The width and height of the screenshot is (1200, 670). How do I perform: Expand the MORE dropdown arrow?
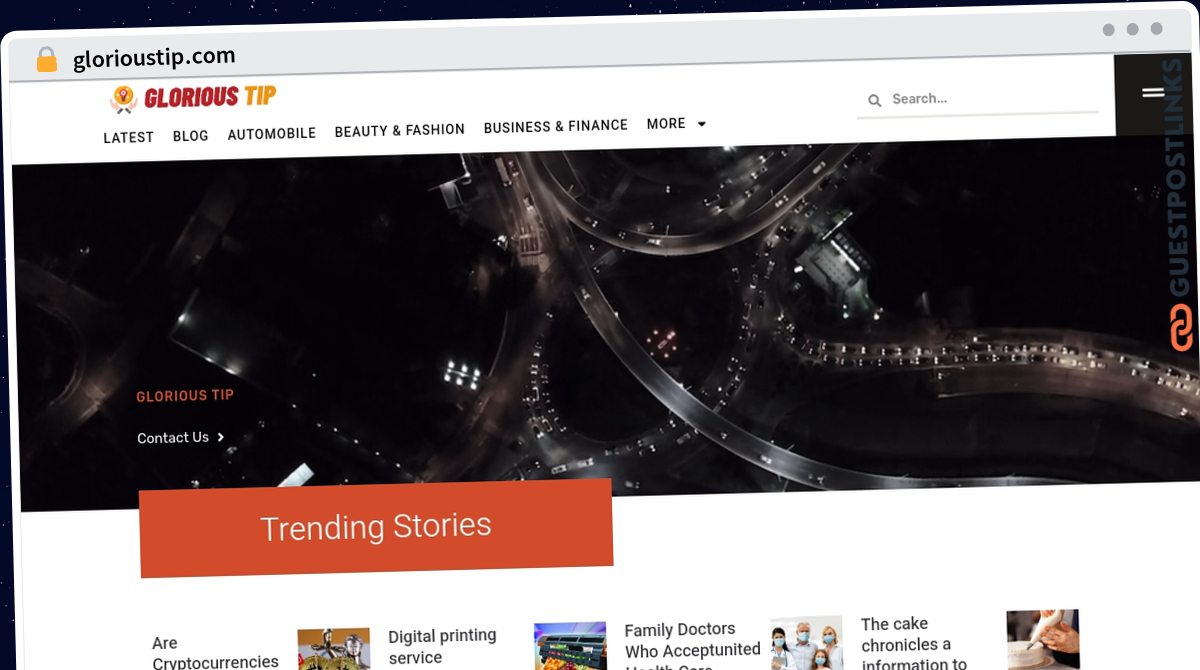[x=702, y=124]
